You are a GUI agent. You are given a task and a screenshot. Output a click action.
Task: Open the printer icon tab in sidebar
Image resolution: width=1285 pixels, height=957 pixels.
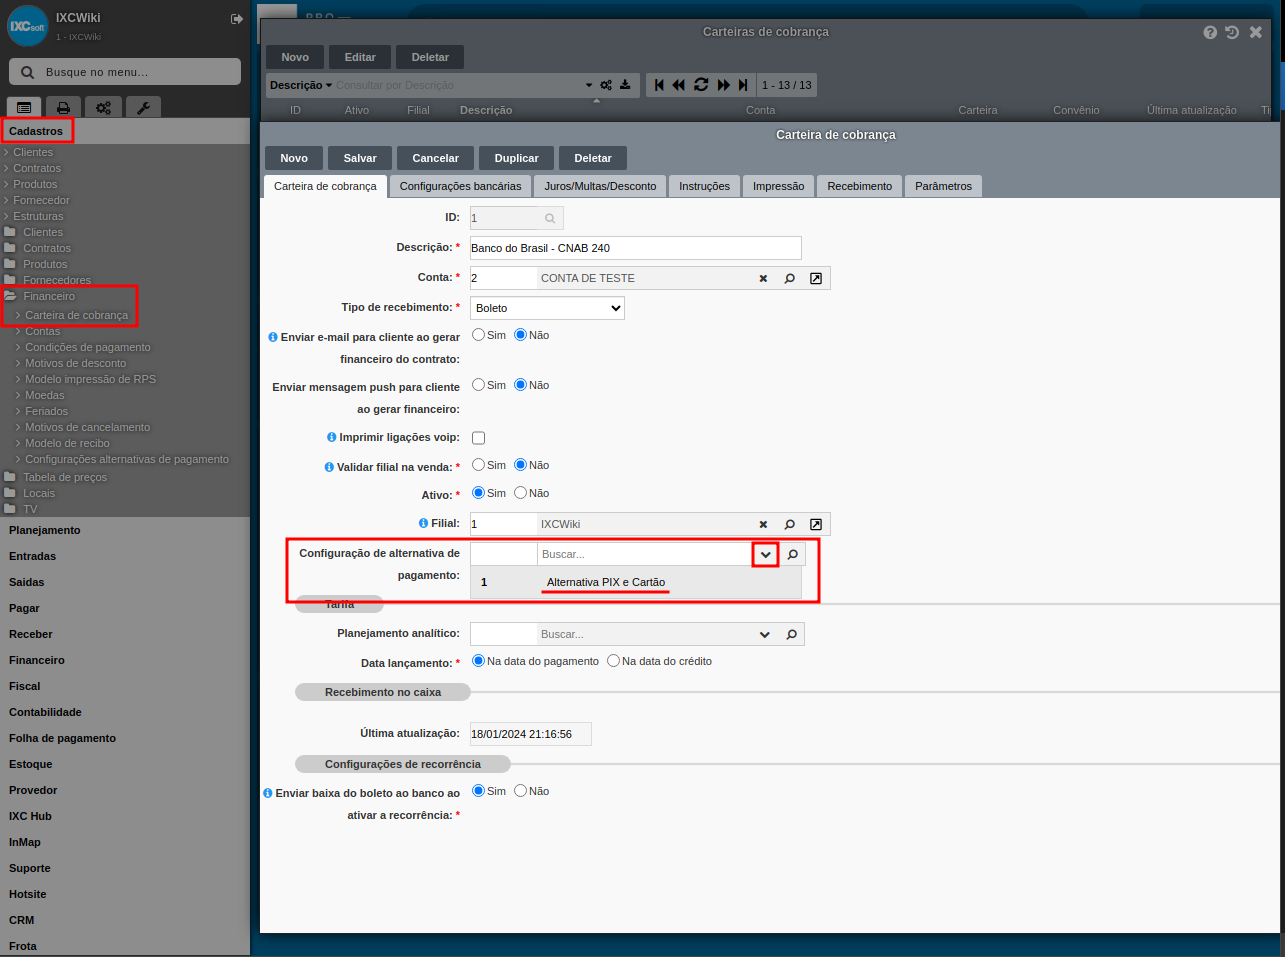click(x=63, y=107)
